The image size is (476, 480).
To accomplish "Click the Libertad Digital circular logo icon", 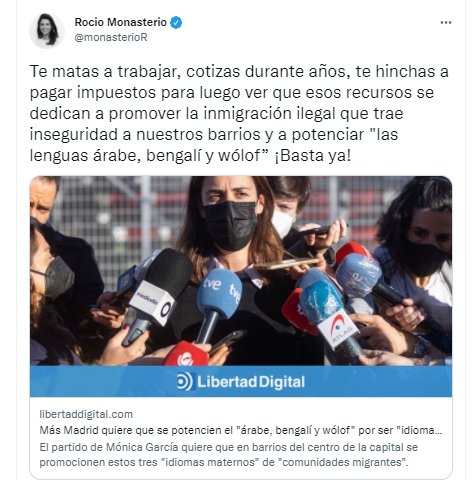I will click(184, 381).
